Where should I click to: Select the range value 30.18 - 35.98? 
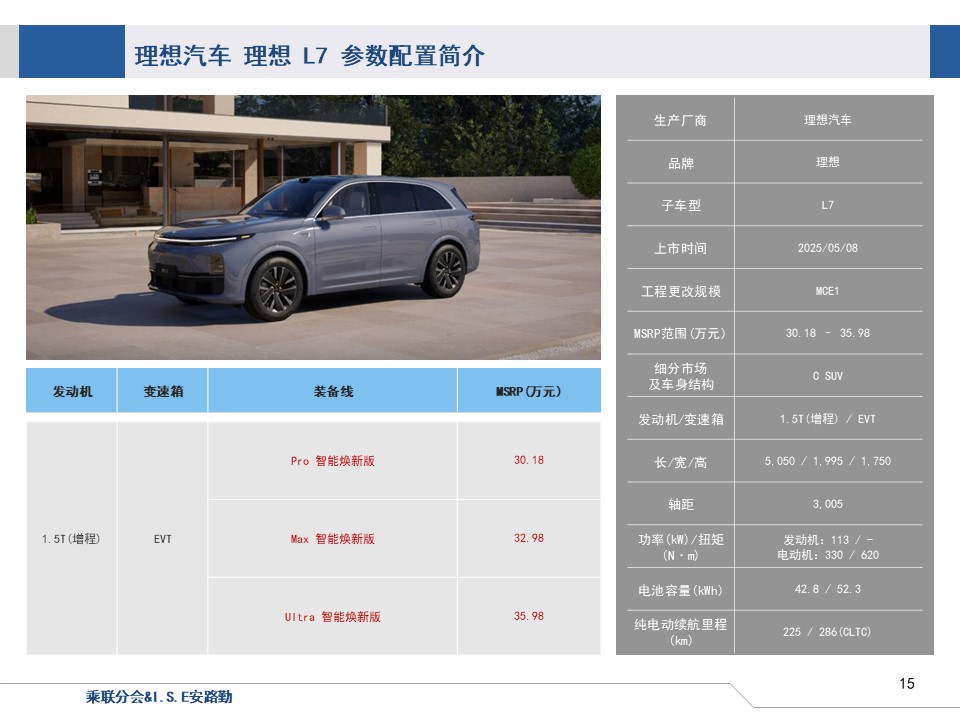click(x=828, y=333)
